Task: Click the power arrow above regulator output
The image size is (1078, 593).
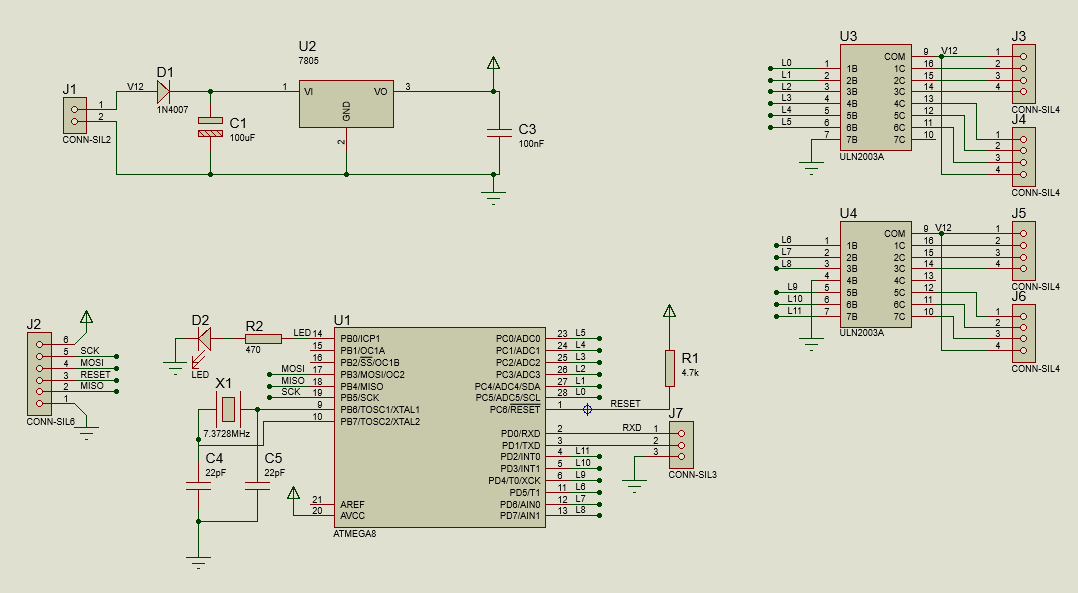Action: pos(493,63)
